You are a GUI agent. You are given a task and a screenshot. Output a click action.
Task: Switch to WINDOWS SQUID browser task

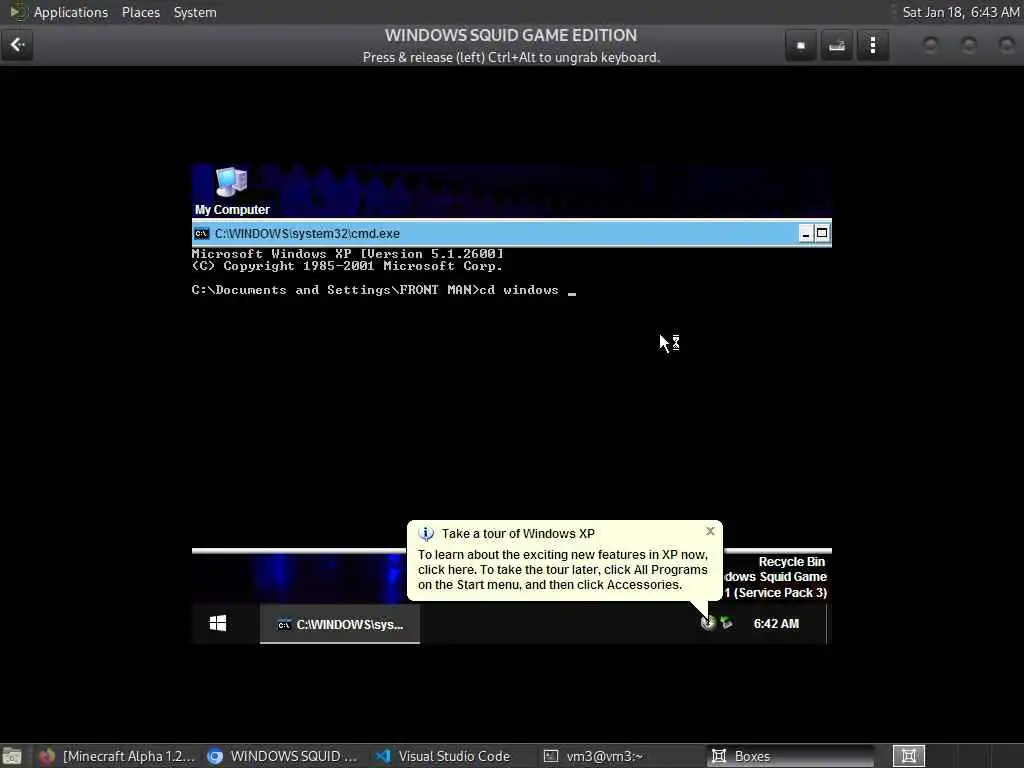click(282, 756)
